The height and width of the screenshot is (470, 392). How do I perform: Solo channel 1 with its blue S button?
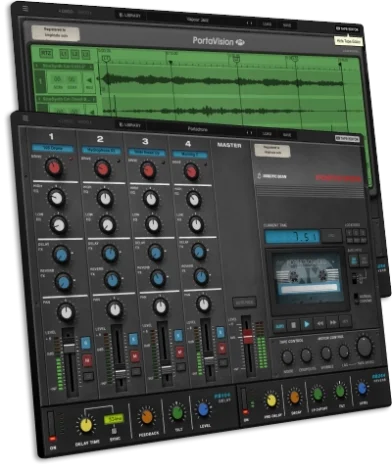86,343
